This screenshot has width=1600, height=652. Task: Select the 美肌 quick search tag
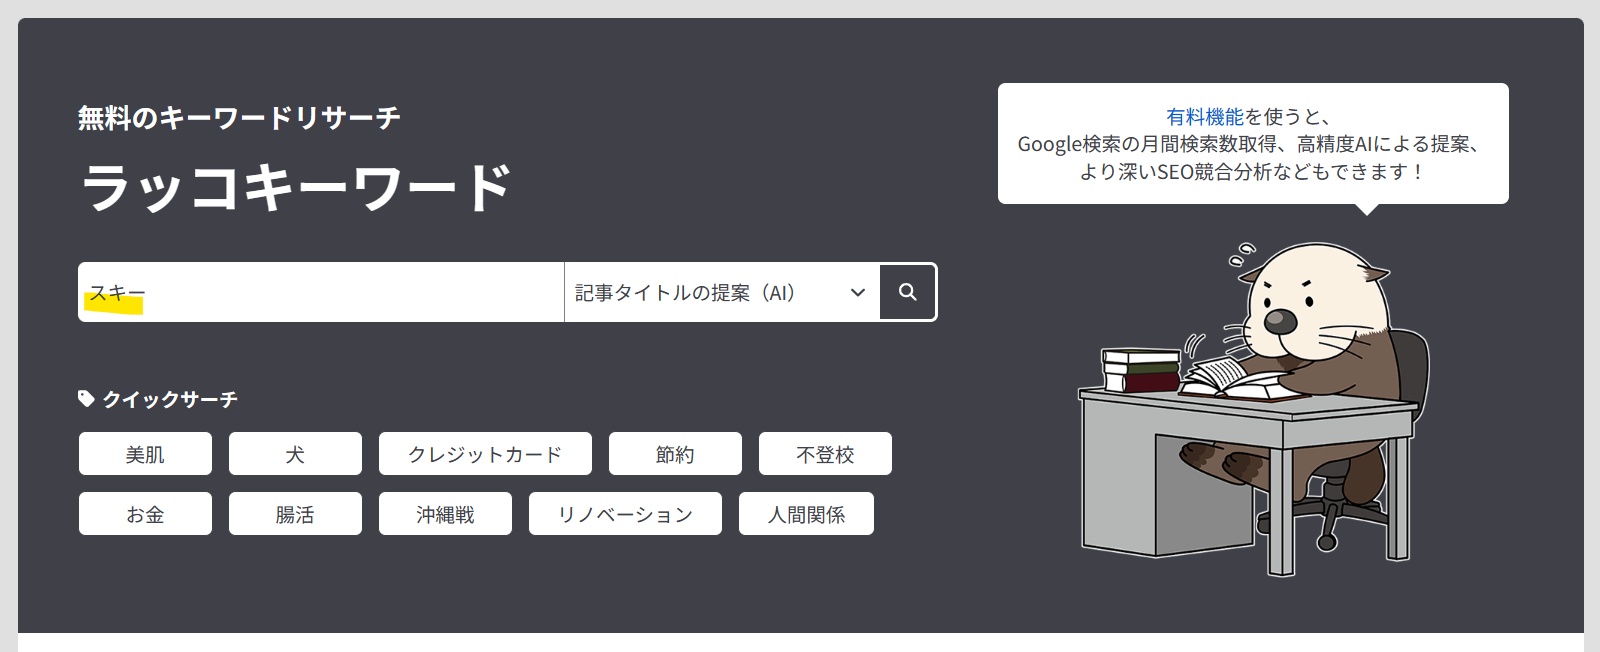(x=145, y=454)
